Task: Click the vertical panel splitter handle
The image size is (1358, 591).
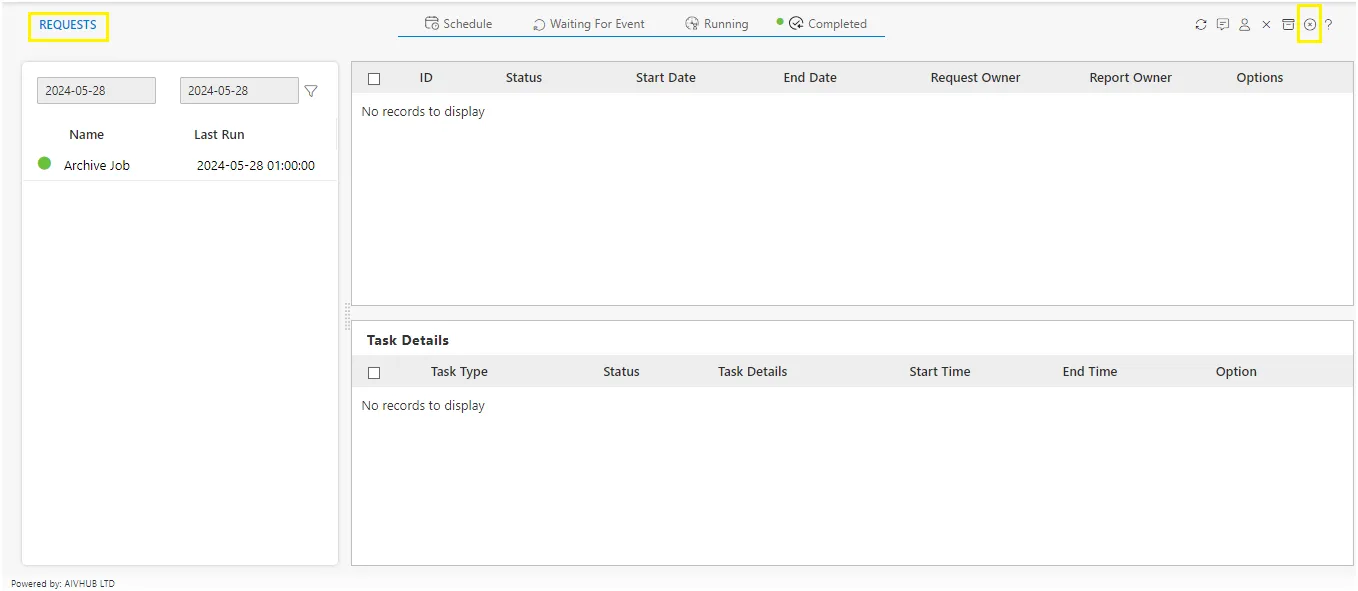Action: click(x=347, y=316)
